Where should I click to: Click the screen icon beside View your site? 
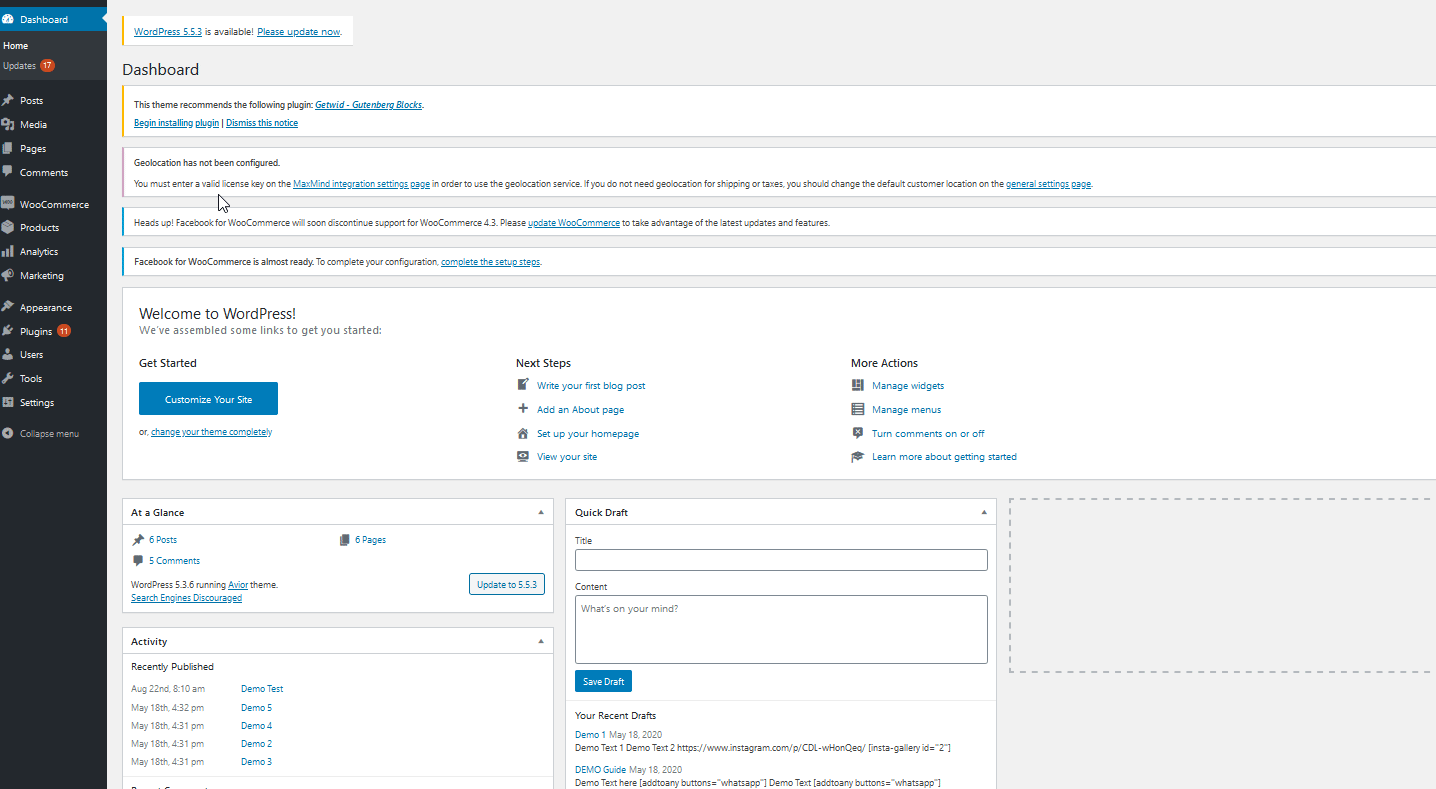click(x=522, y=456)
